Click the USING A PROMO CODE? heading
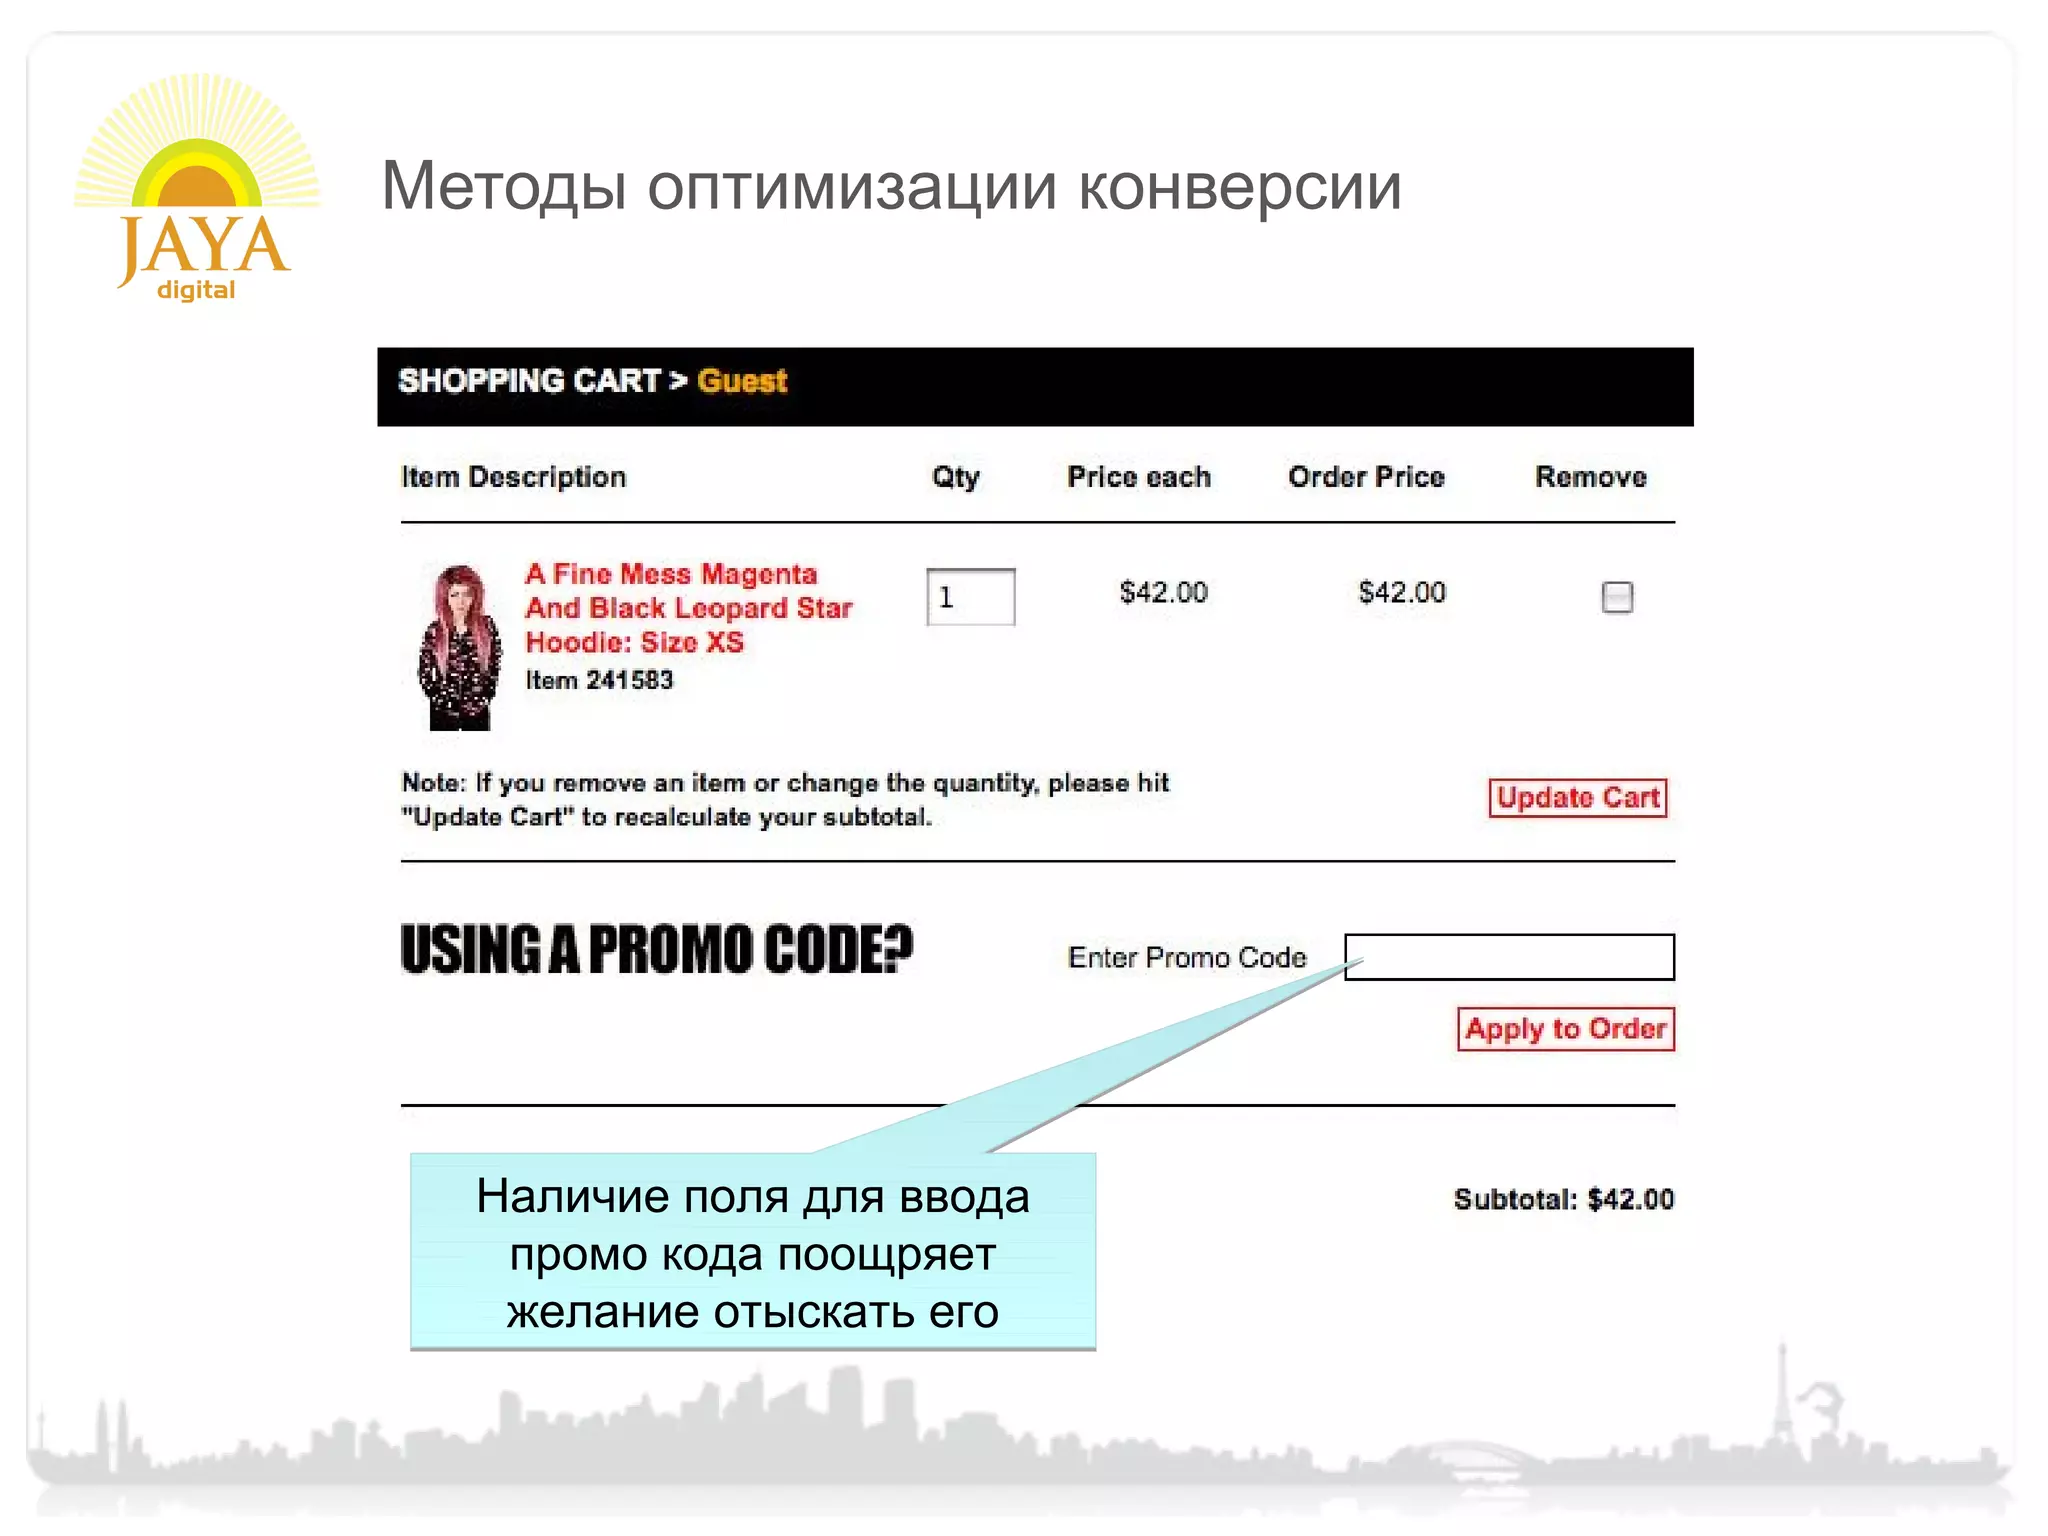Image resolution: width=2048 pixels, height=1536 pixels. 657,949
